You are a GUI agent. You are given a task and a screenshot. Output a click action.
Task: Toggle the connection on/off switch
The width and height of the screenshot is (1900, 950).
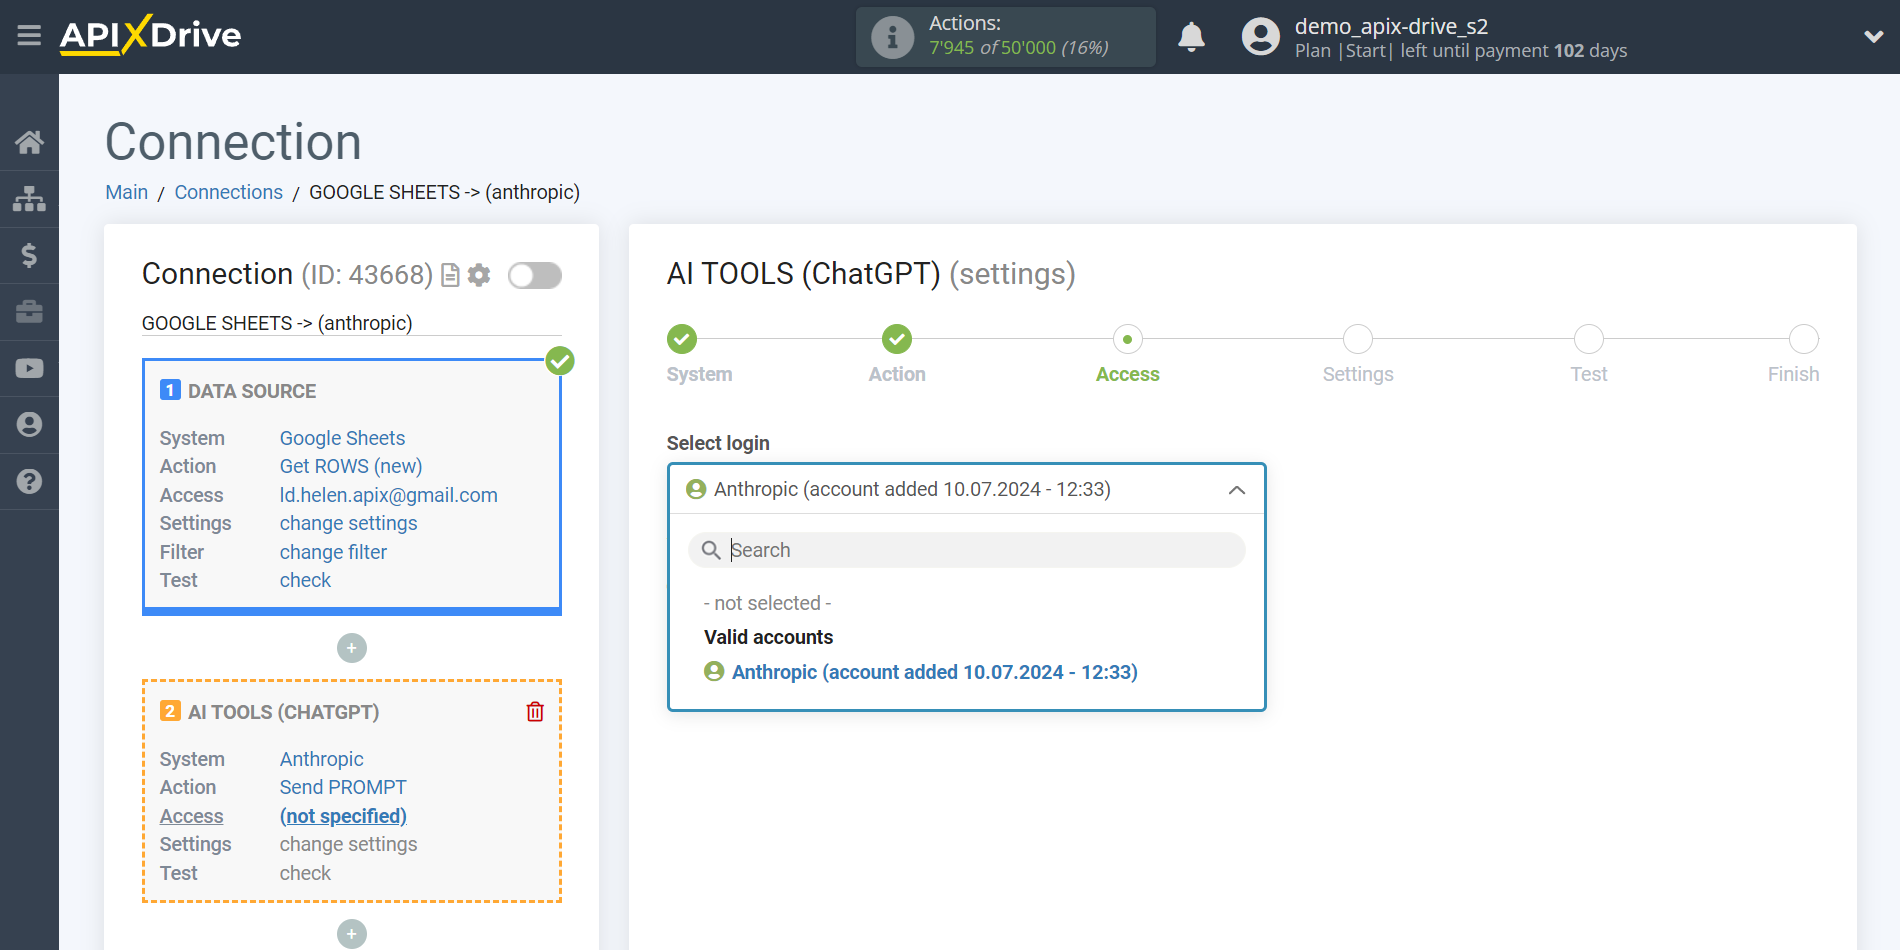[x=535, y=275]
